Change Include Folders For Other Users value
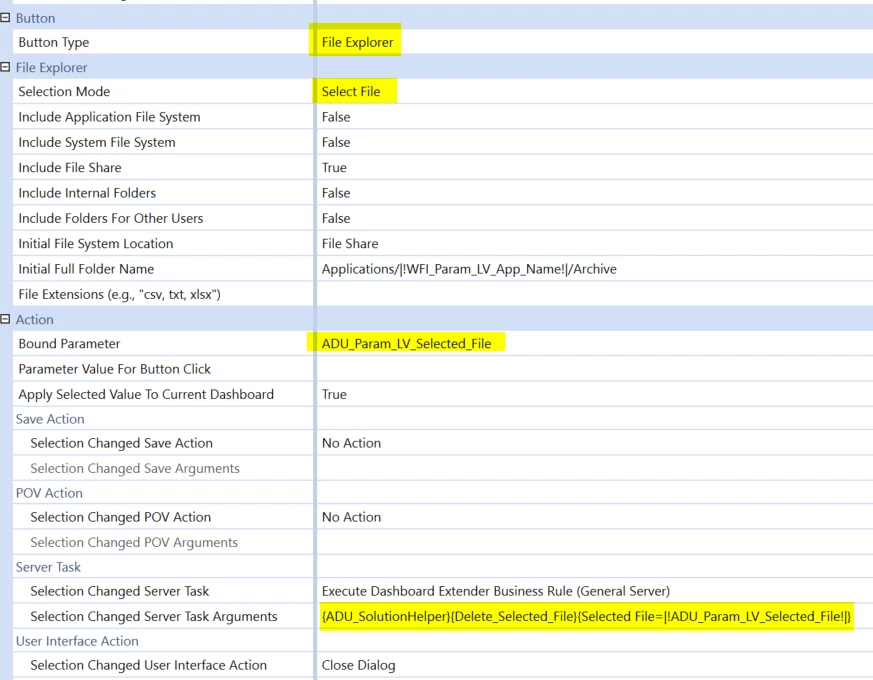Viewport: 873px width, 680px height. (x=595, y=218)
